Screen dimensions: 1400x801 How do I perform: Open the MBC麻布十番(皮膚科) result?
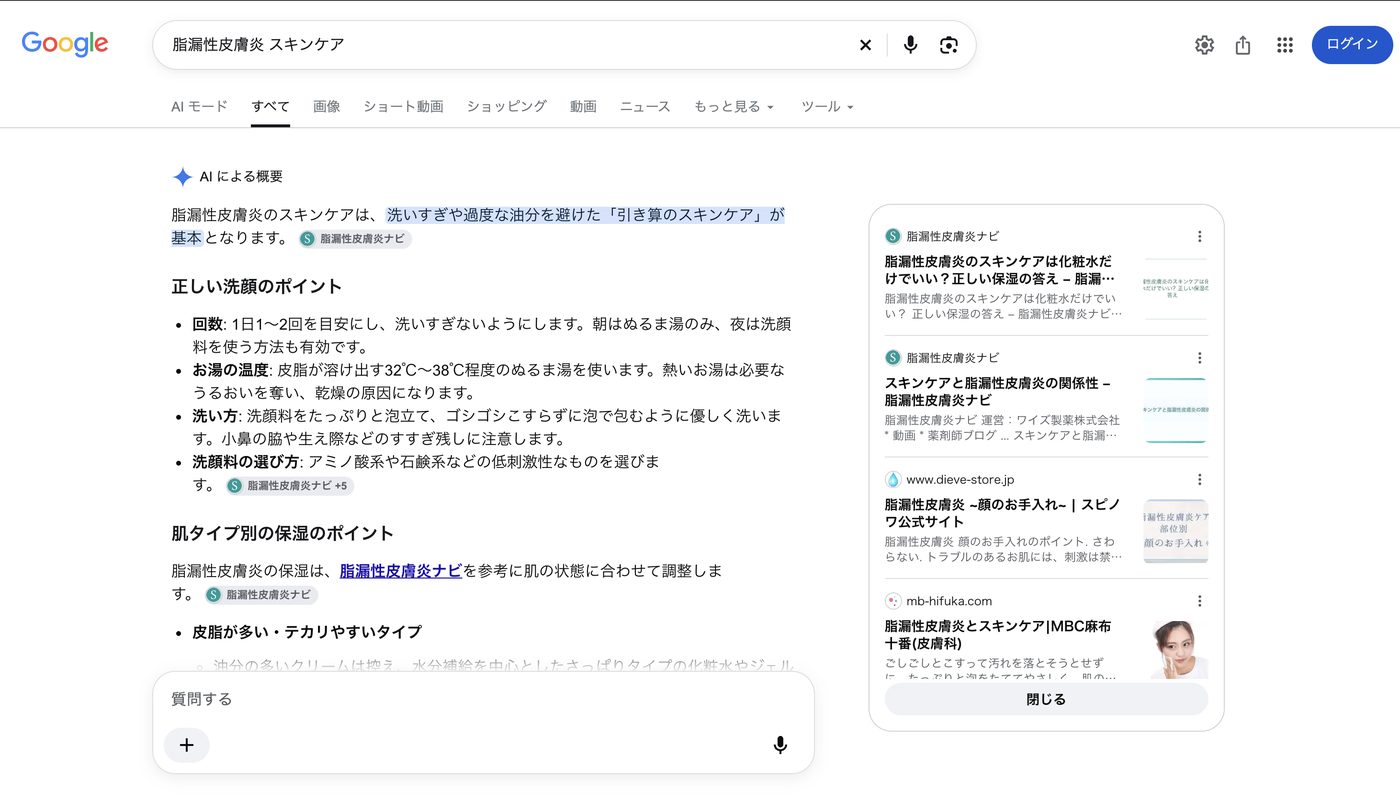point(998,634)
